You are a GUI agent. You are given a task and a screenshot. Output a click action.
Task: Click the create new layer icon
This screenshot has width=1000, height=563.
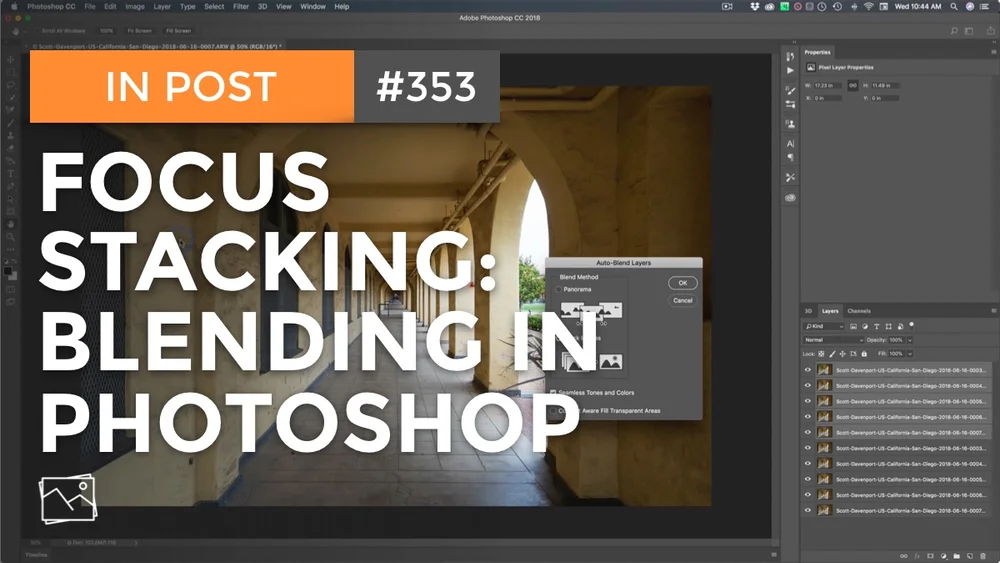coord(969,556)
